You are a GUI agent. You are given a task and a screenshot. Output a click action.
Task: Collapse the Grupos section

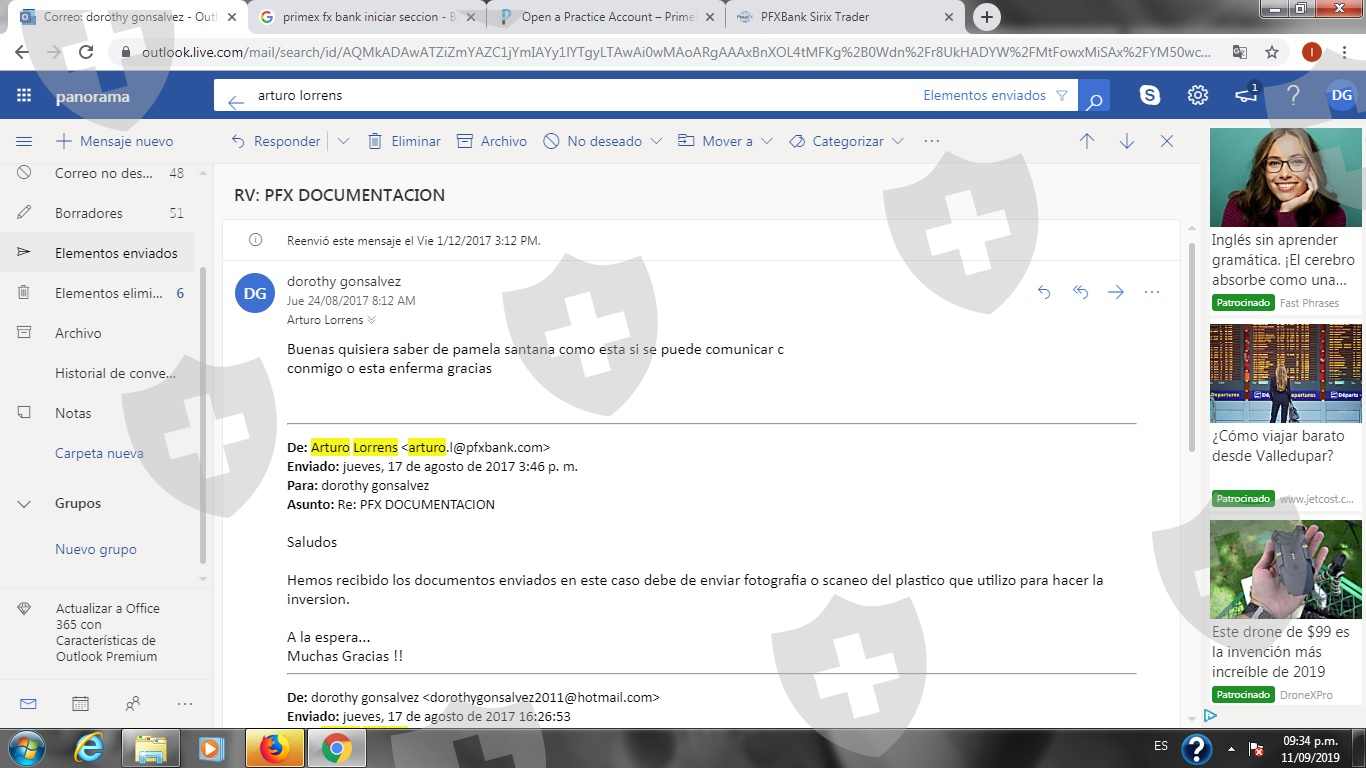[x=24, y=504]
